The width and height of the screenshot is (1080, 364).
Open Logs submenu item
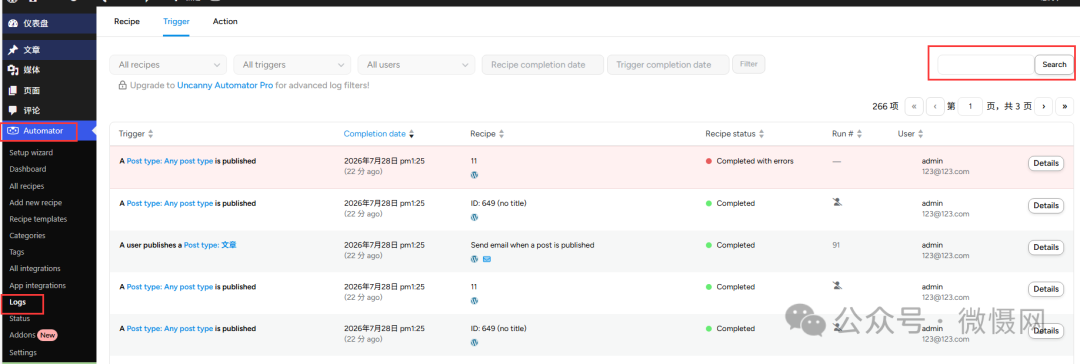pos(18,302)
